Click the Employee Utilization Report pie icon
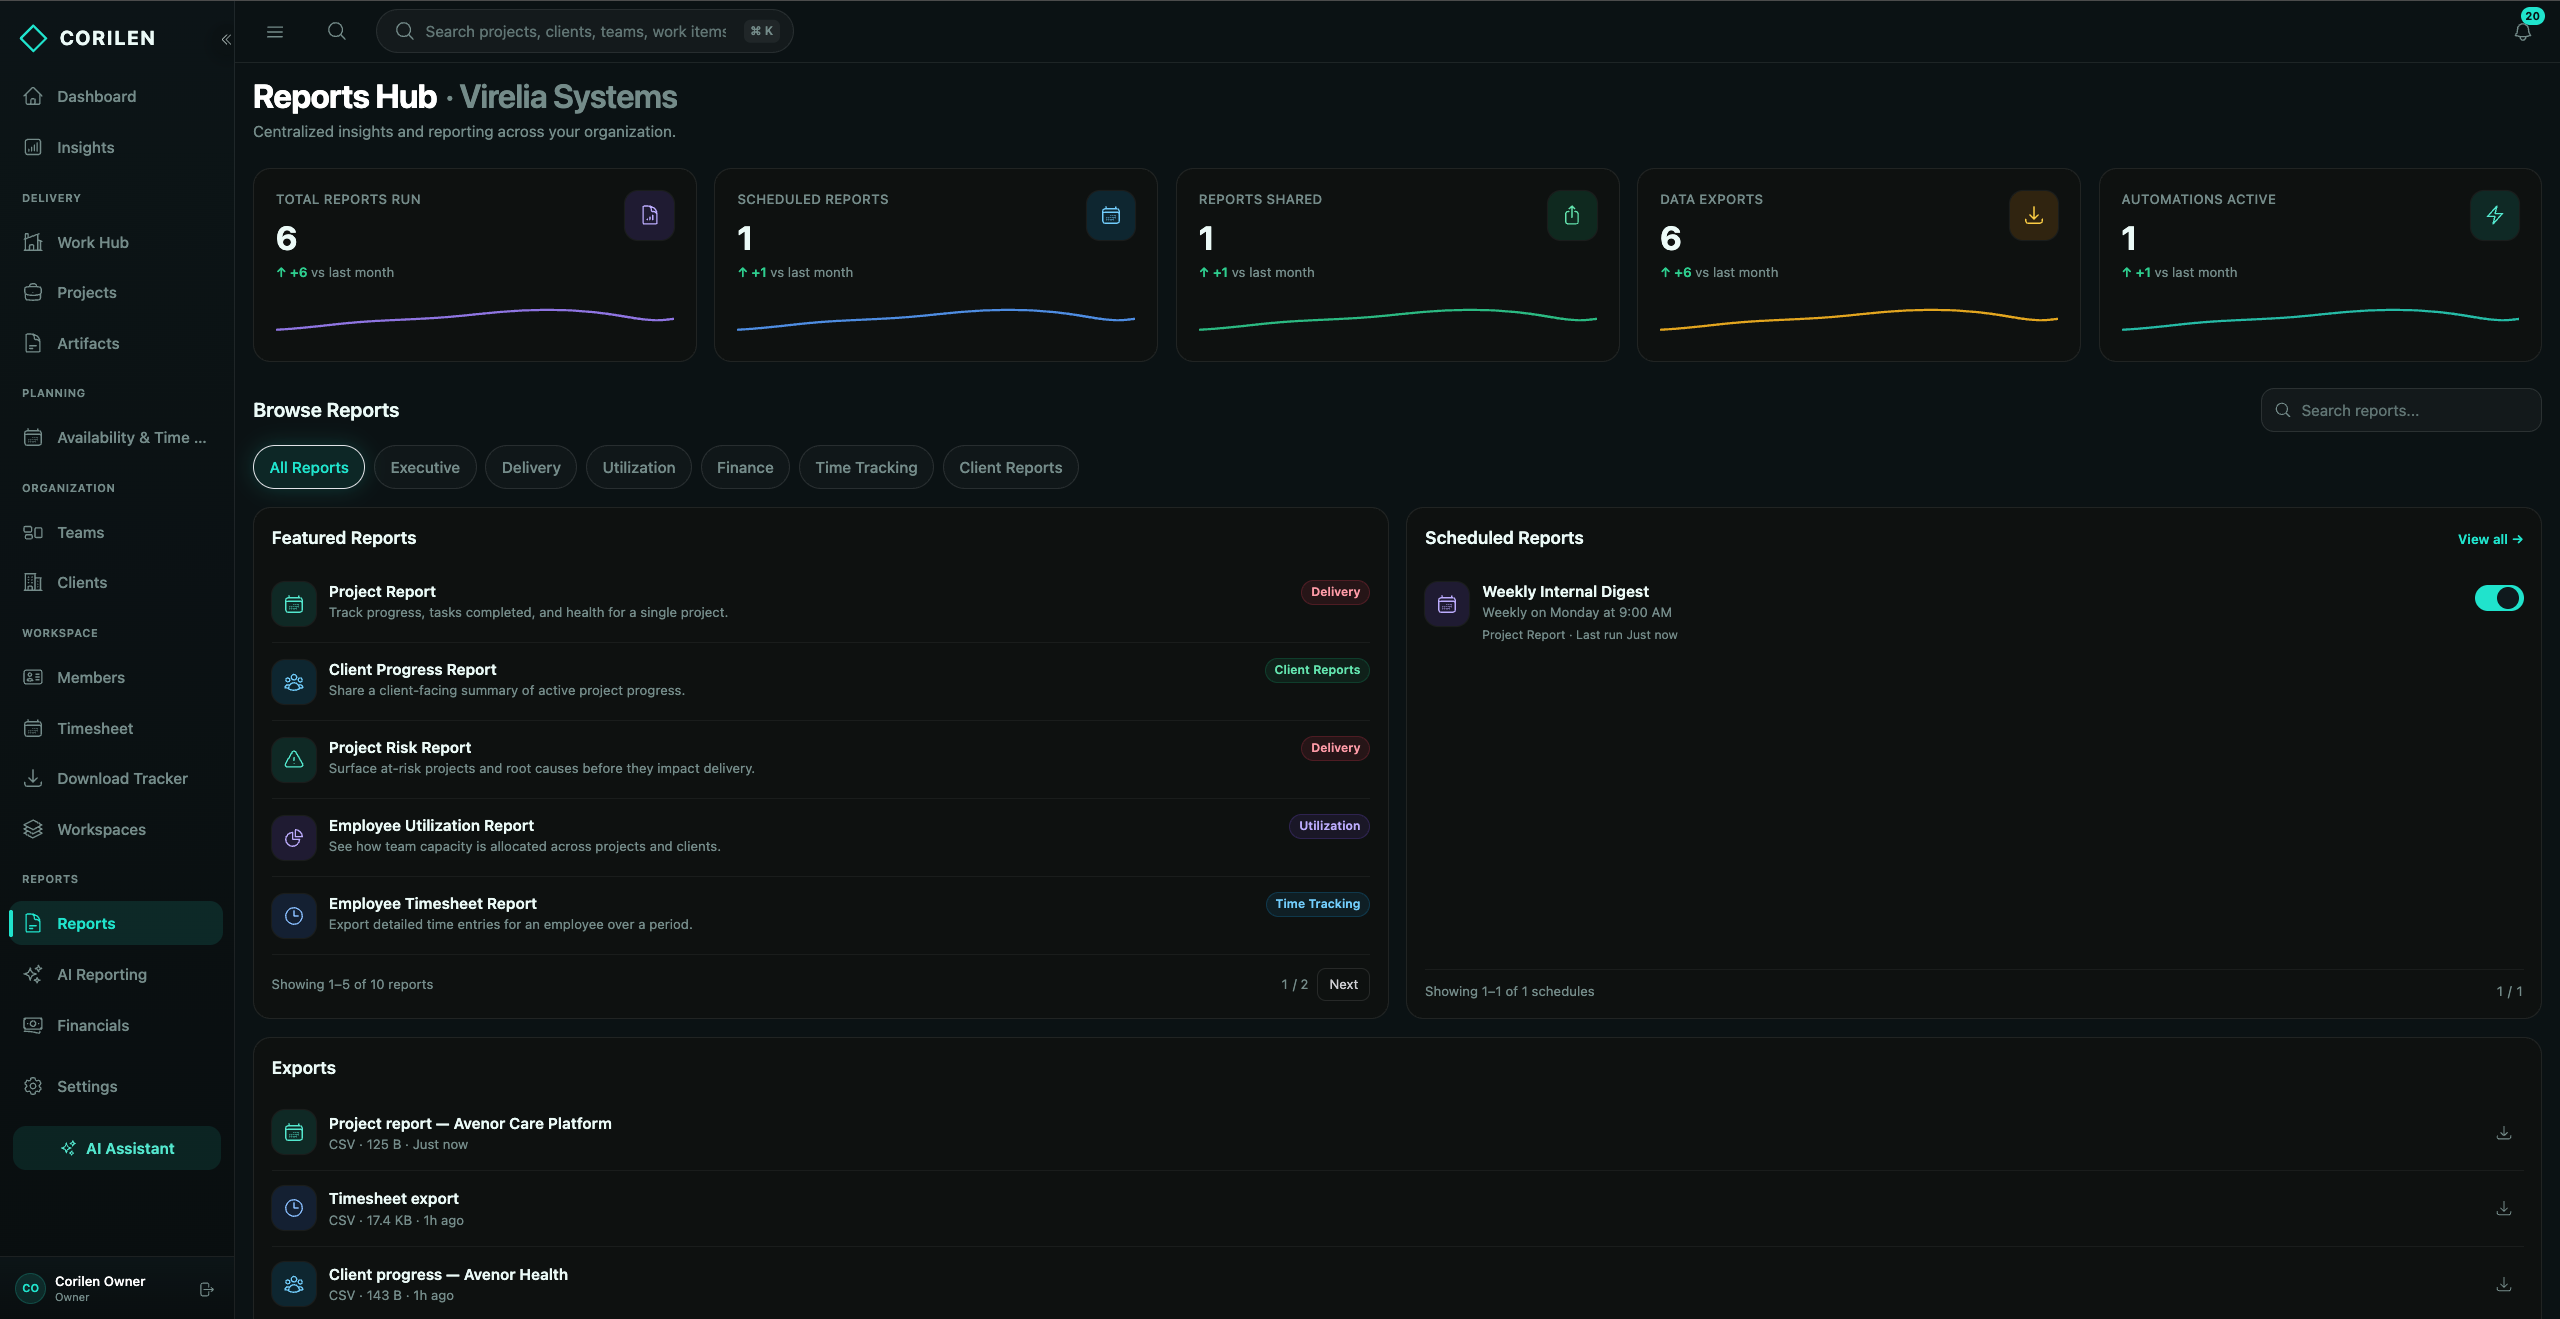This screenshot has height=1319, width=2560. (294, 838)
